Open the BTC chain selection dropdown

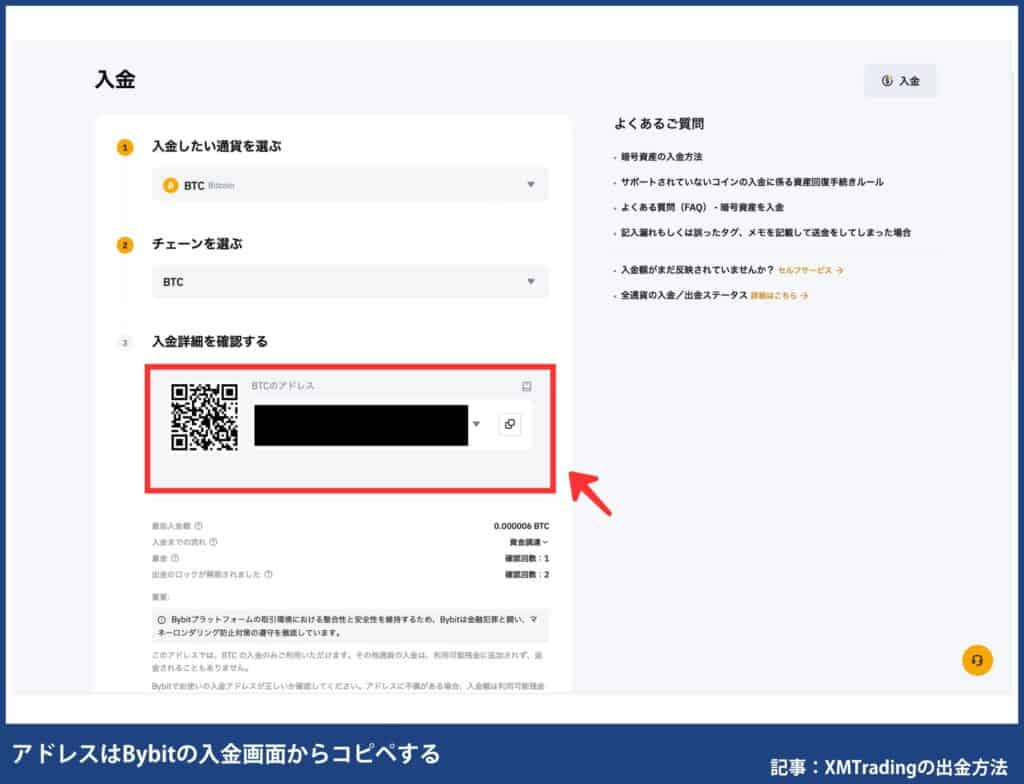click(350, 282)
